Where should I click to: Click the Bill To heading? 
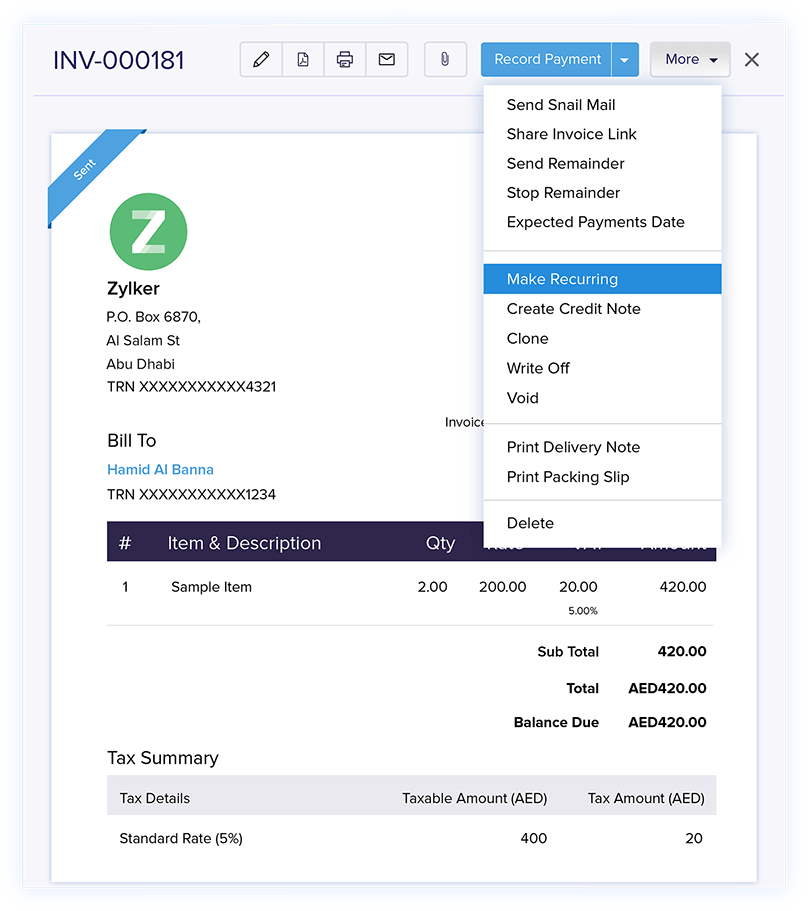click(x=132, y=440)
